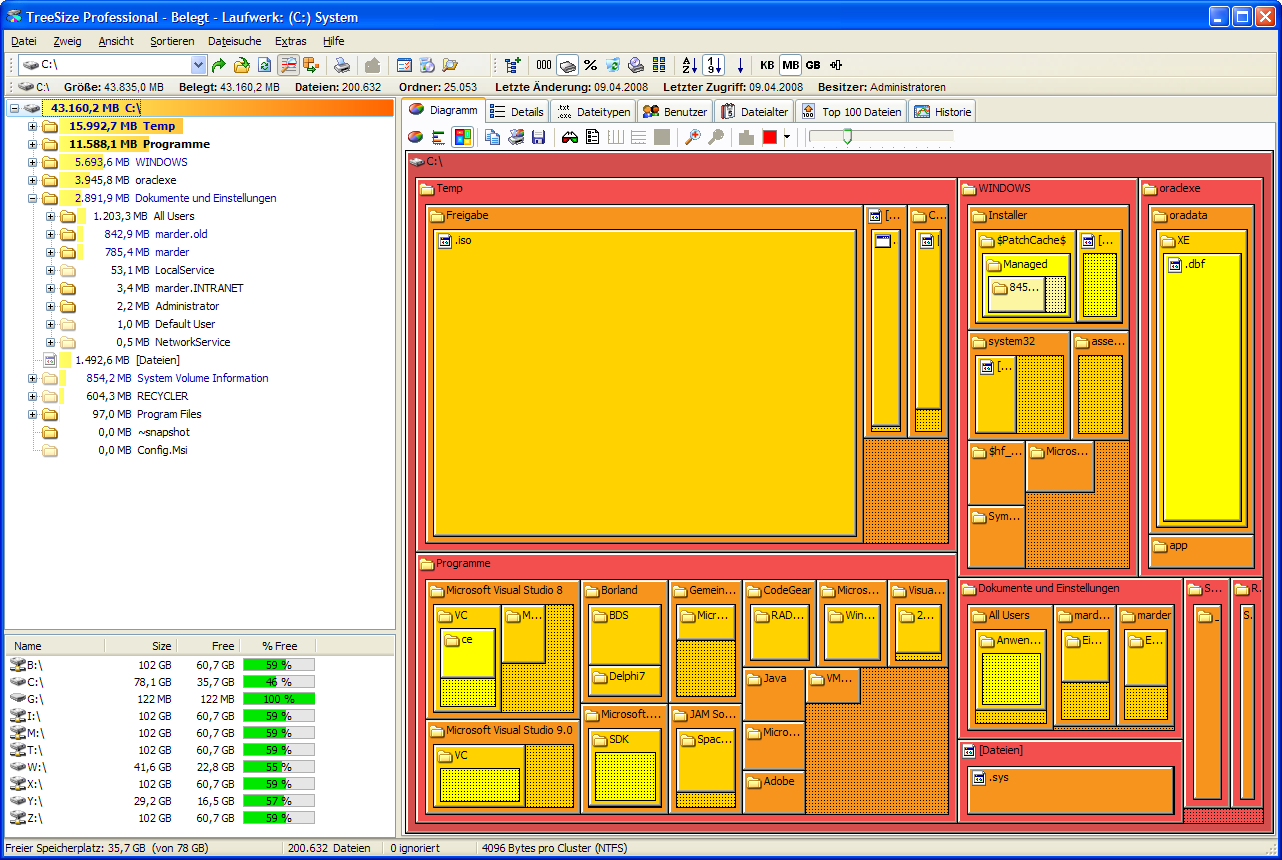
Task: Click the green refresh scan icon
Action: pyautogui.click(x=264, y=65)
